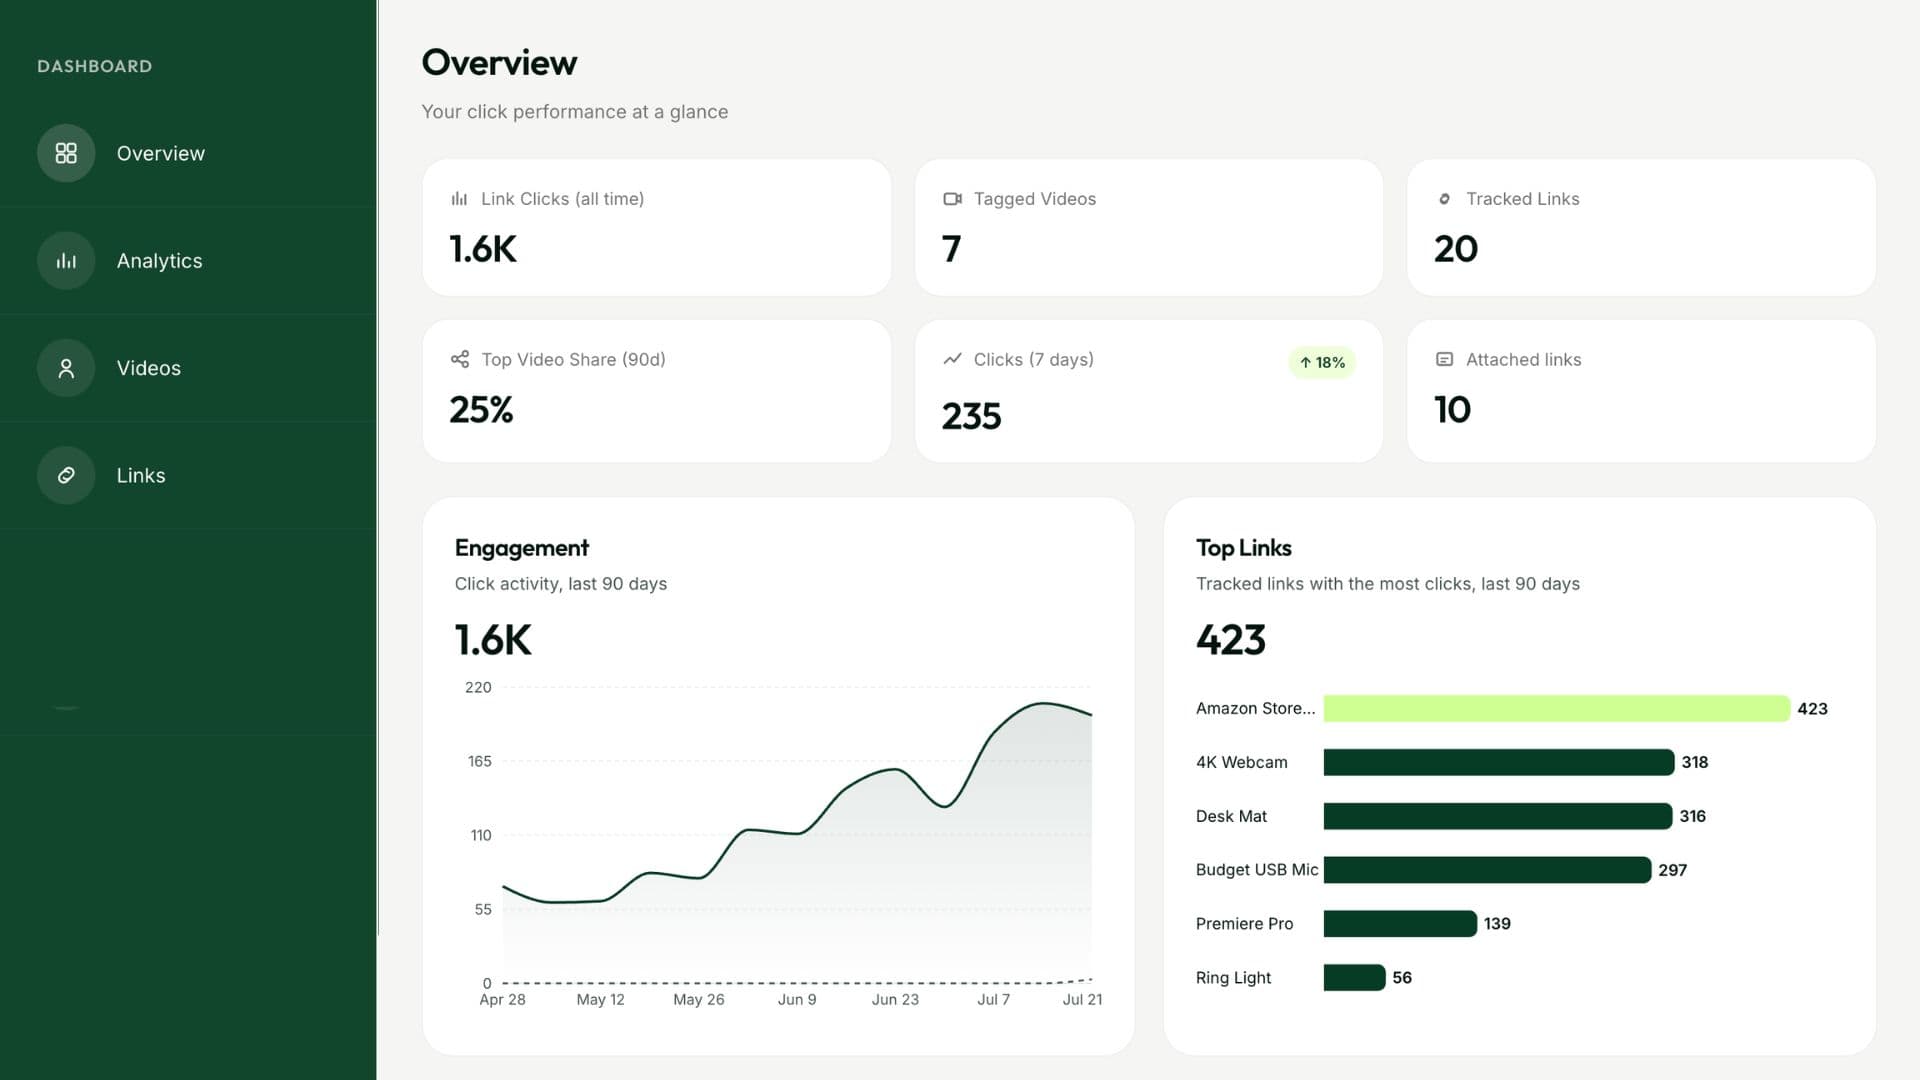Click 'Click activity, last 90 days' subtitle
This screenshot has height=1080, width=1920.
560,584
